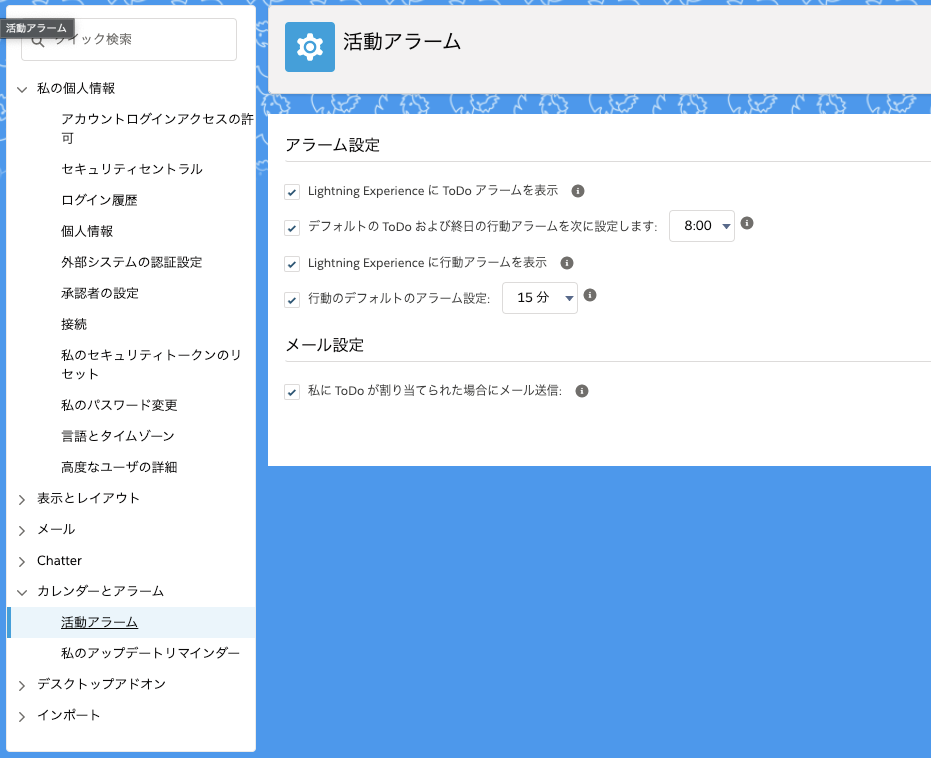Open the 15 分 reminder dropdown
Screen dimensions: 931x758
tap(539, 297)
